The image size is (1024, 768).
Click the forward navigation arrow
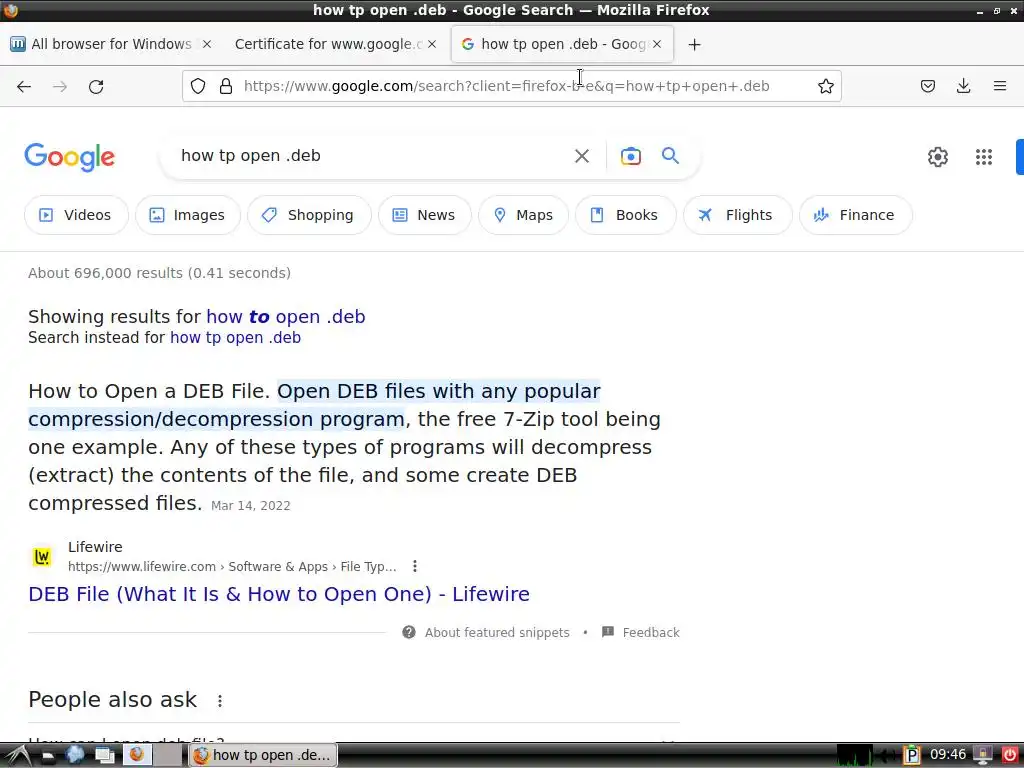coord(60,86)
